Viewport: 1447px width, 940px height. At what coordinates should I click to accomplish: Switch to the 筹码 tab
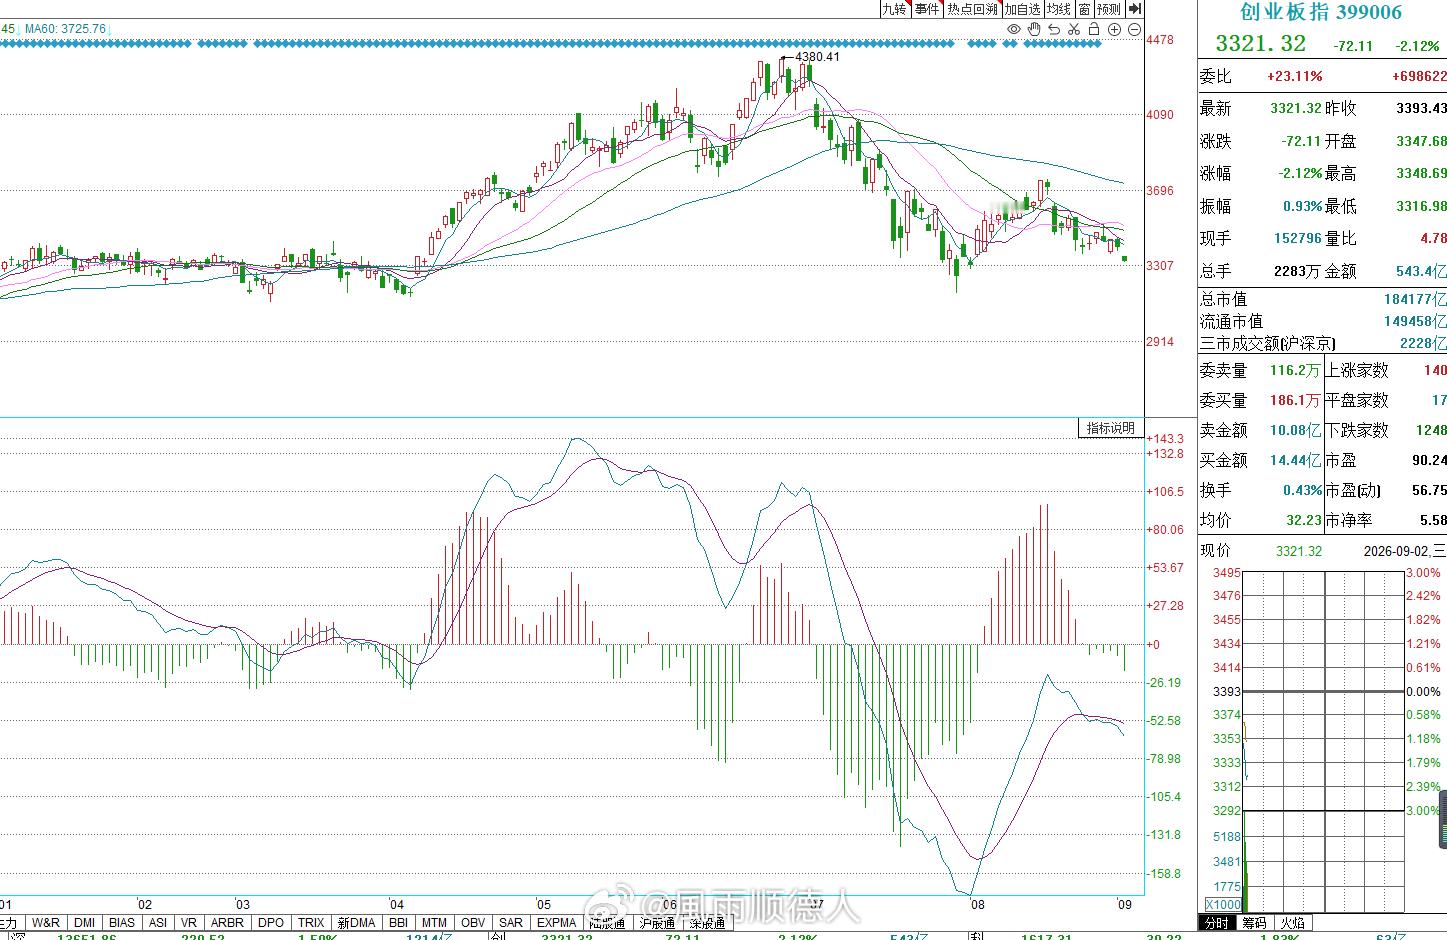click(1254, 923)
